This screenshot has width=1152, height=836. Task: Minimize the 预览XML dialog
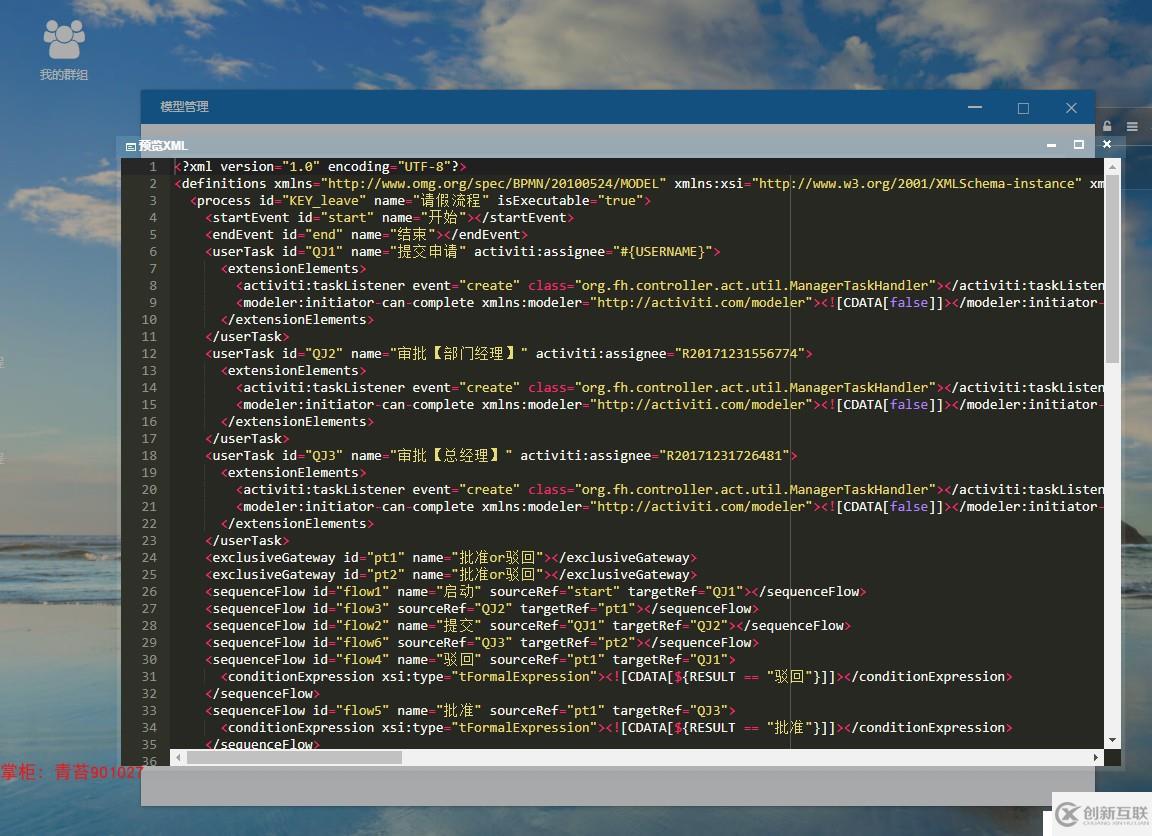point(1051,145)
